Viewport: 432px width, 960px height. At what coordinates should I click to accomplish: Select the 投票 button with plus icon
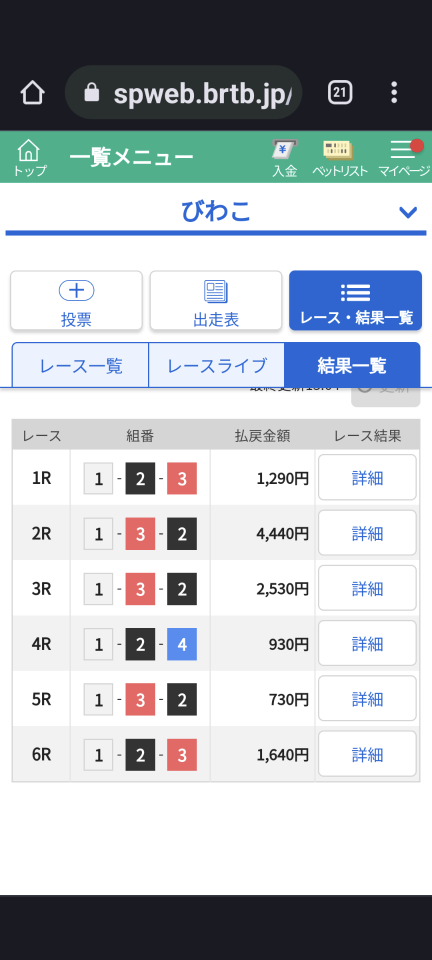point(76,301)
